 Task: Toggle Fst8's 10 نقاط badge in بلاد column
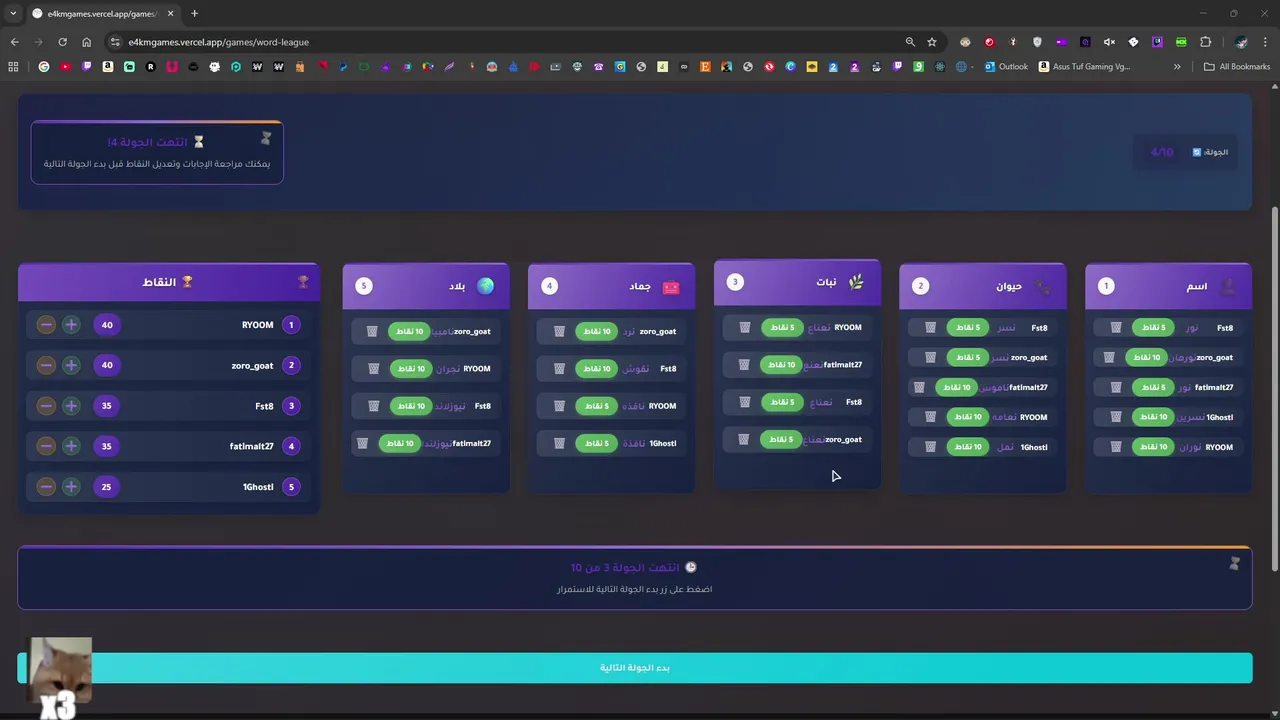[410, 406]
